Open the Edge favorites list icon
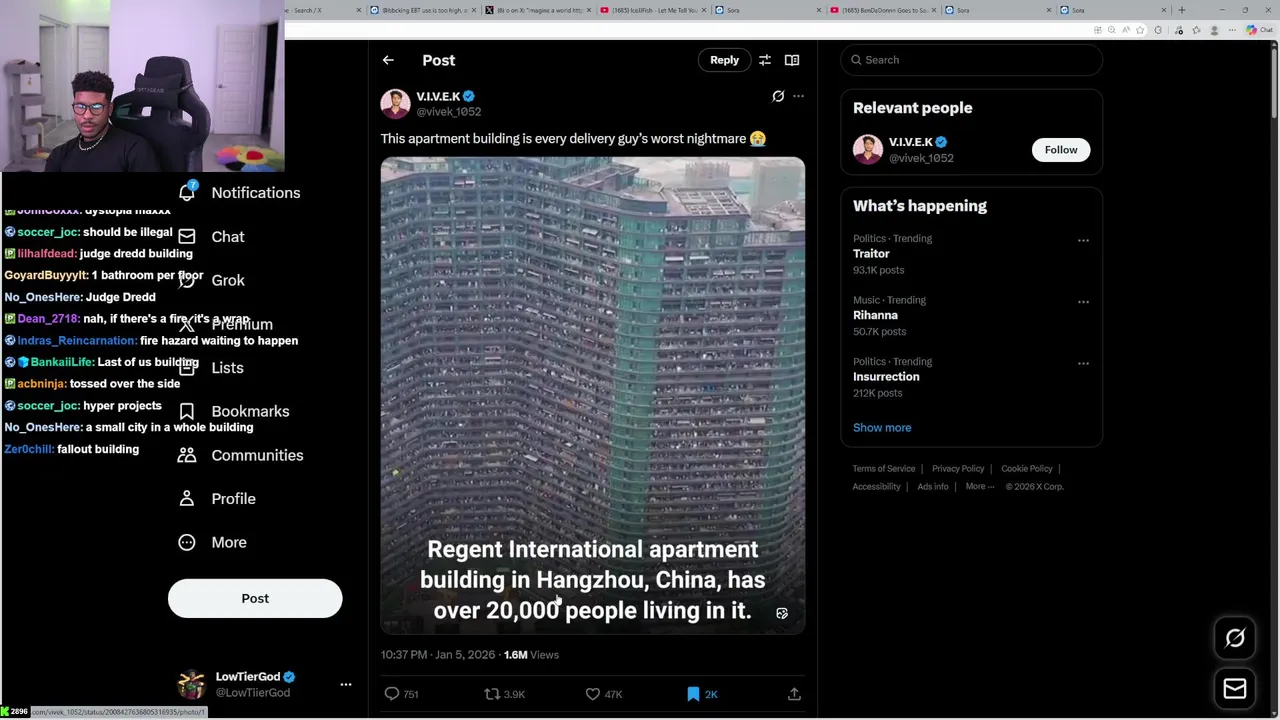Image resolution: width=1280 pixels, height=720 pixels. tap(1196, 30)
